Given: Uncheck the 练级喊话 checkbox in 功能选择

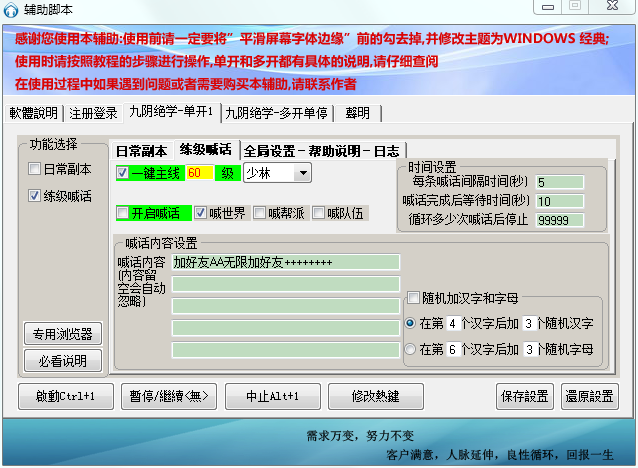Looking at the screenshot, I should tap(34, 196).
